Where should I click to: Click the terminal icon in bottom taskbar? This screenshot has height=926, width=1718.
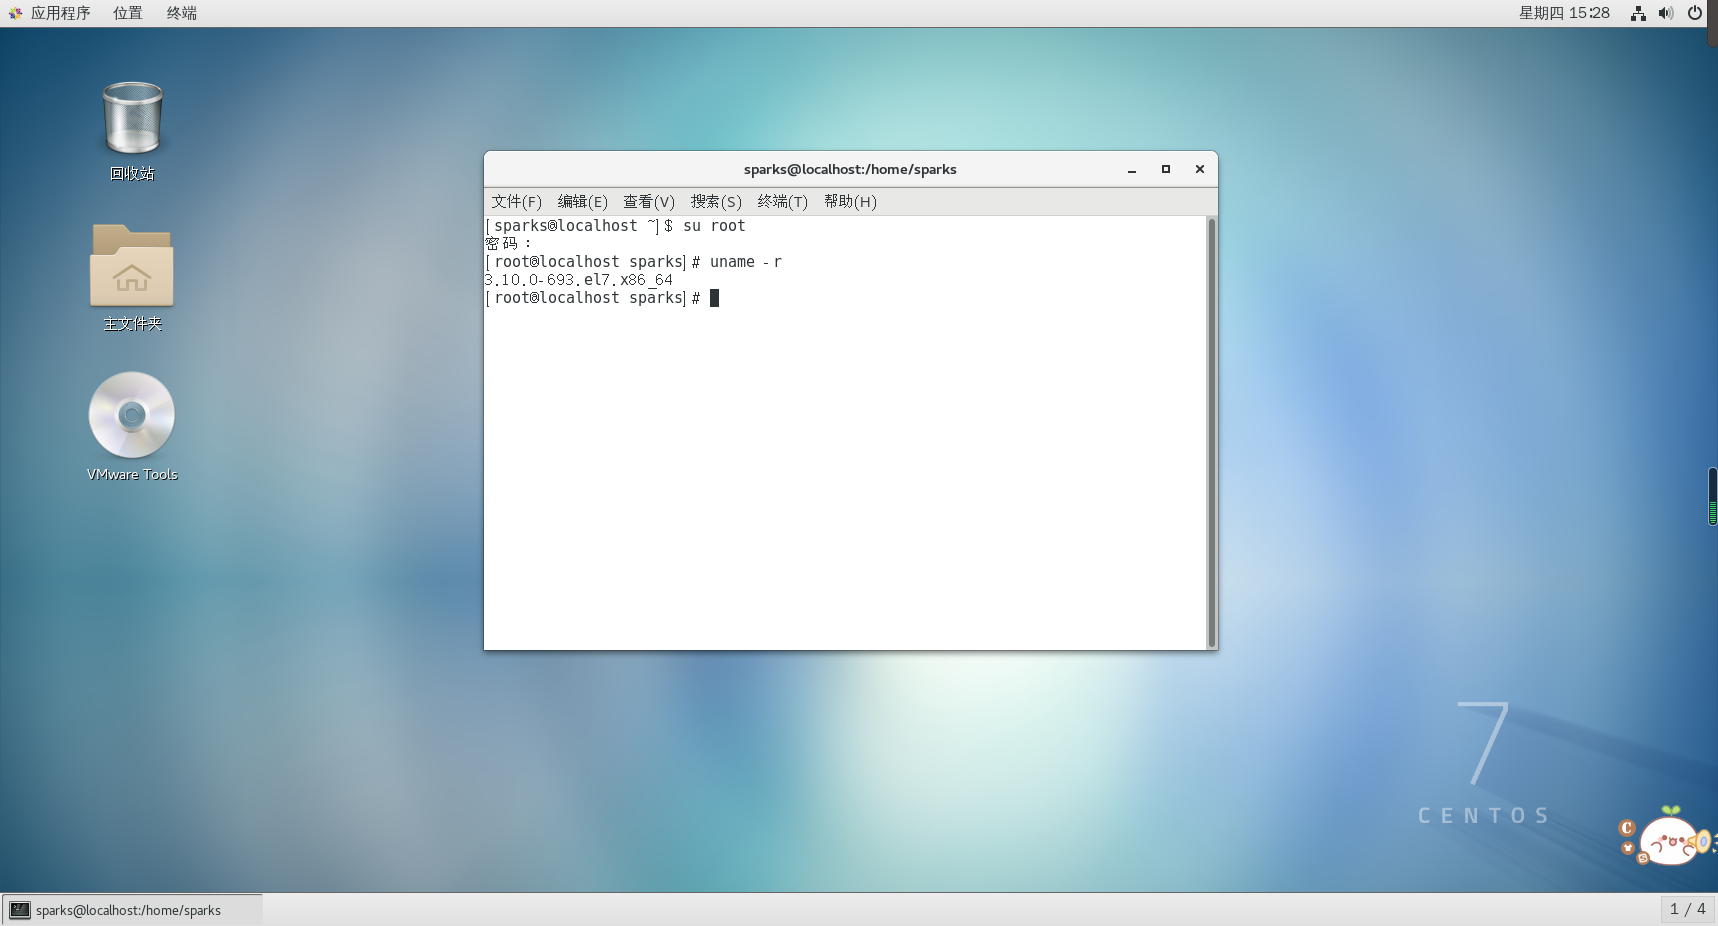point(20,910)
